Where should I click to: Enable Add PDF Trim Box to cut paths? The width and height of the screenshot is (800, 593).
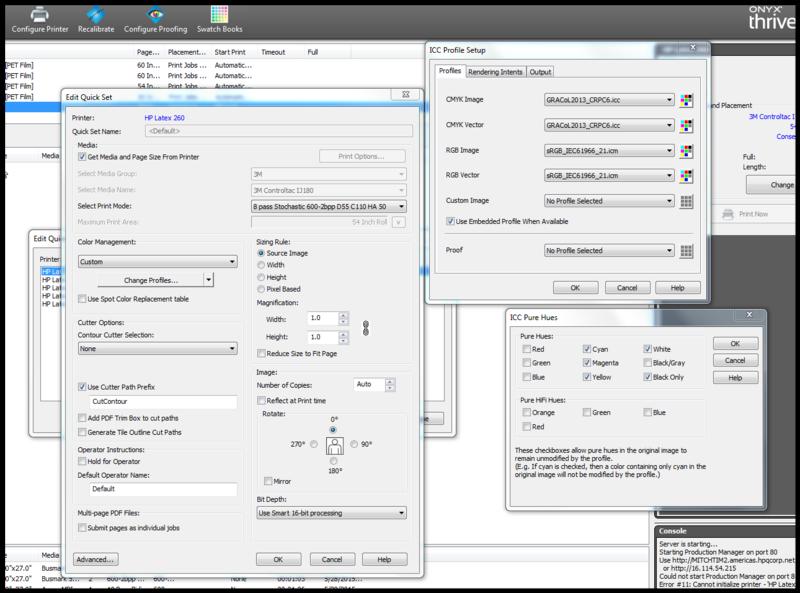pos(82,418)
